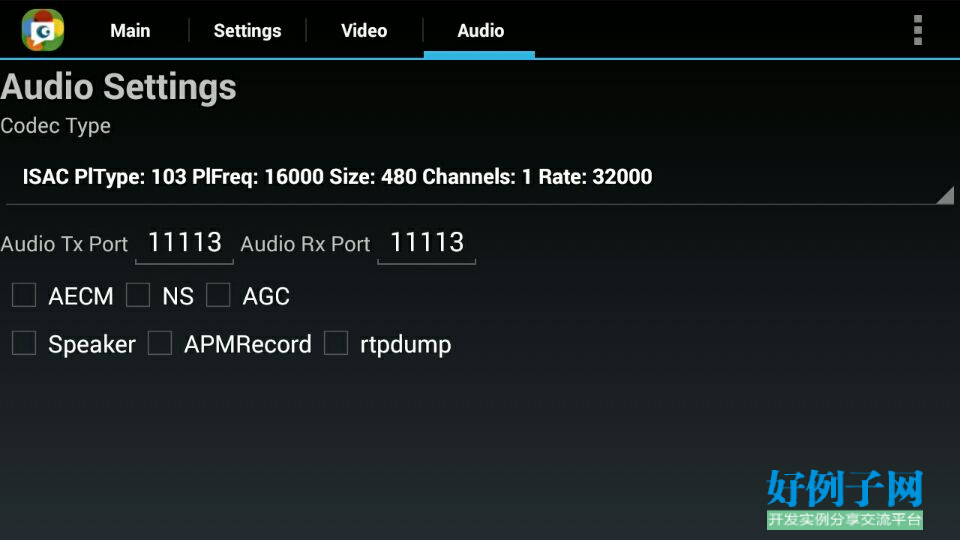Select the Audio tab
This screenshot has width=960, height=540.
pos(481,31)
